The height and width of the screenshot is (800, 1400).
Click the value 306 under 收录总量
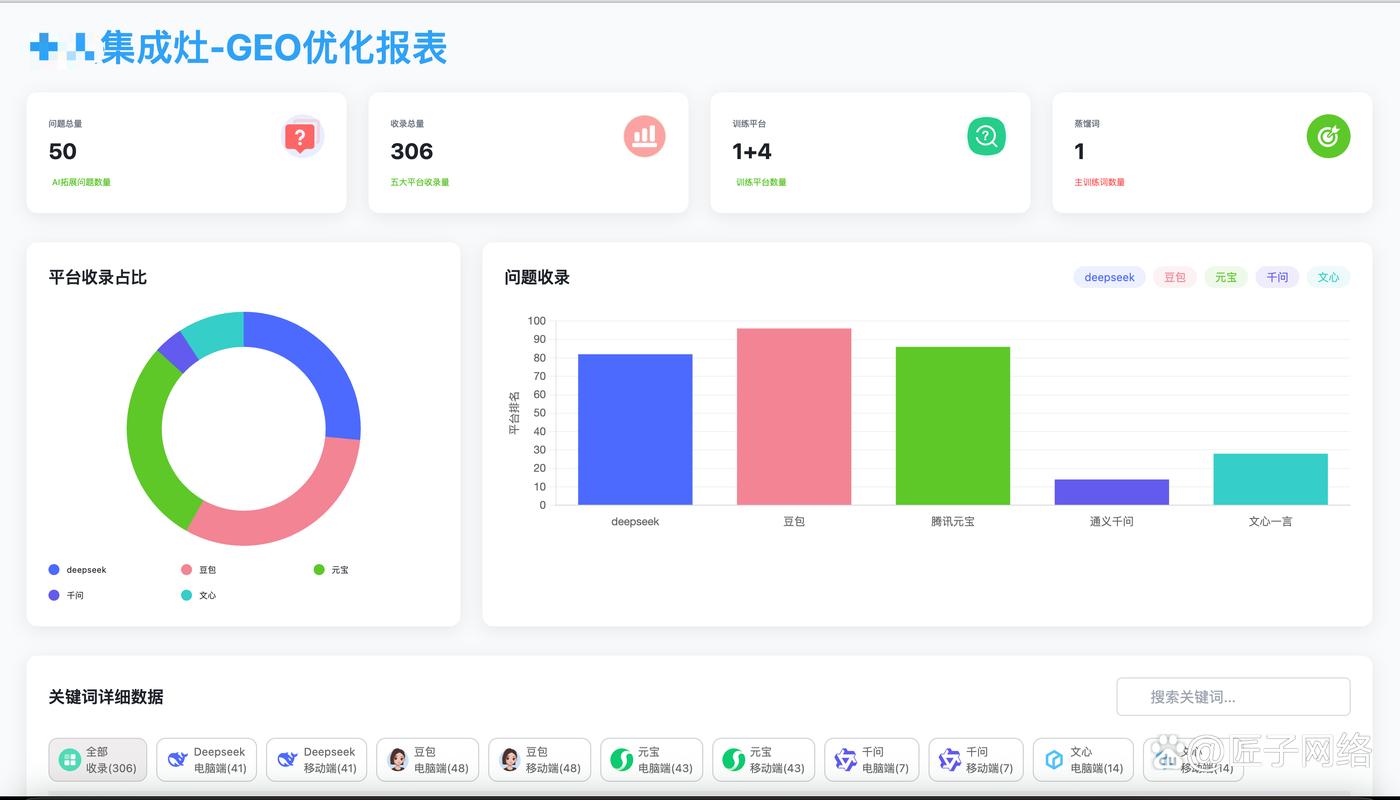(411, 151)
